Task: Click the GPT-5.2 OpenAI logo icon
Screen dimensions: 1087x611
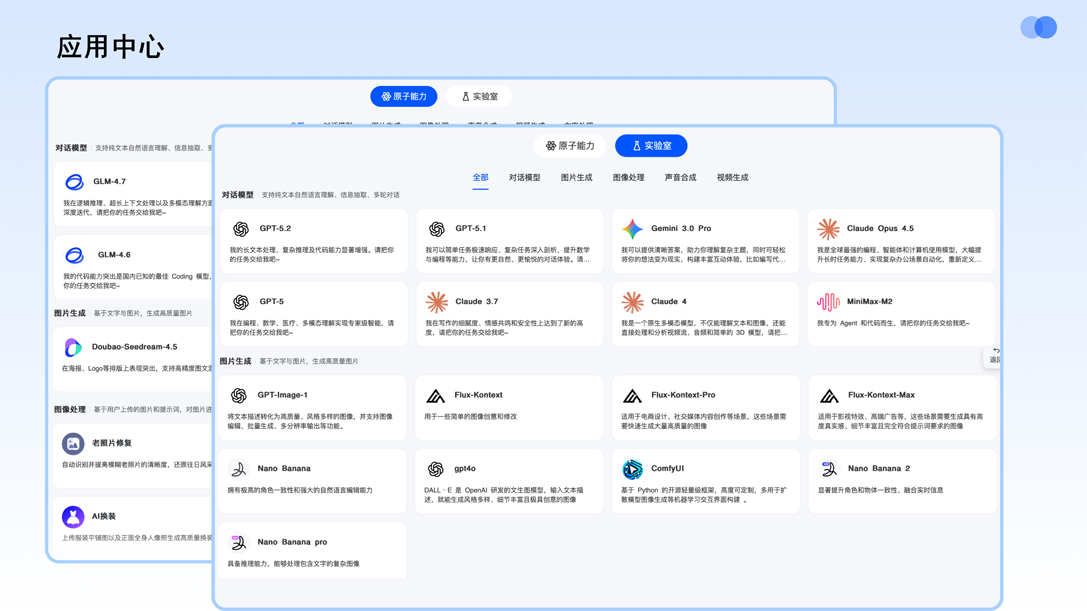Action: tap(241, 229)
